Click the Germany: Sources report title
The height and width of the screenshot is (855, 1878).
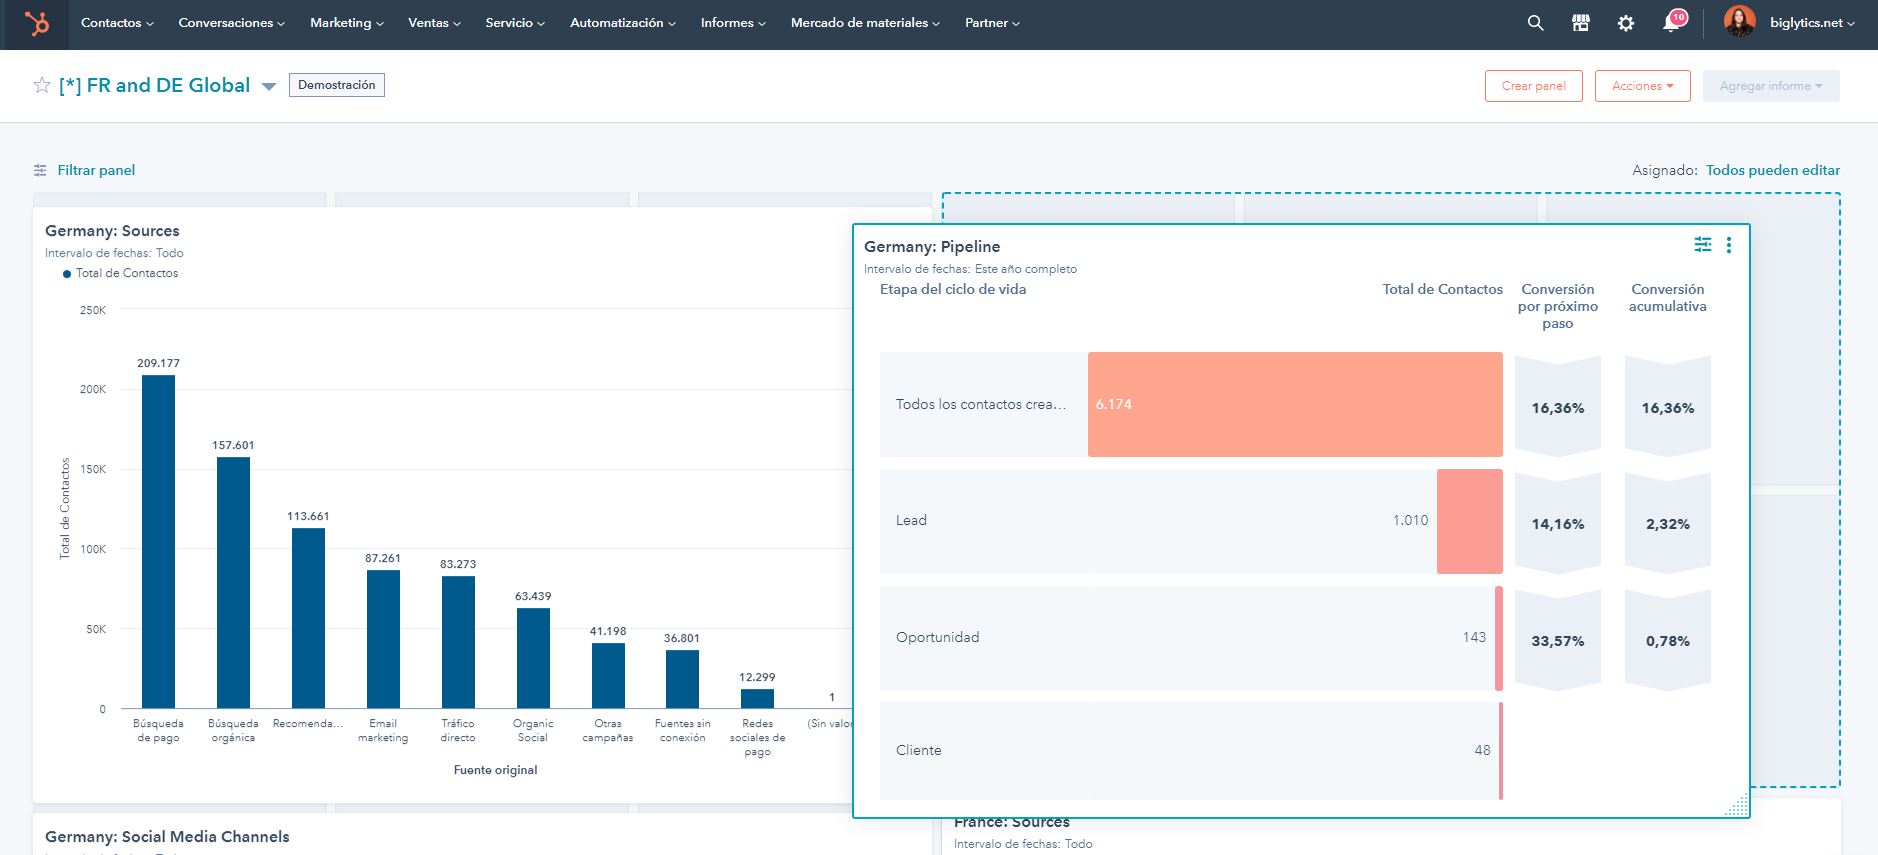pos(112,230)
